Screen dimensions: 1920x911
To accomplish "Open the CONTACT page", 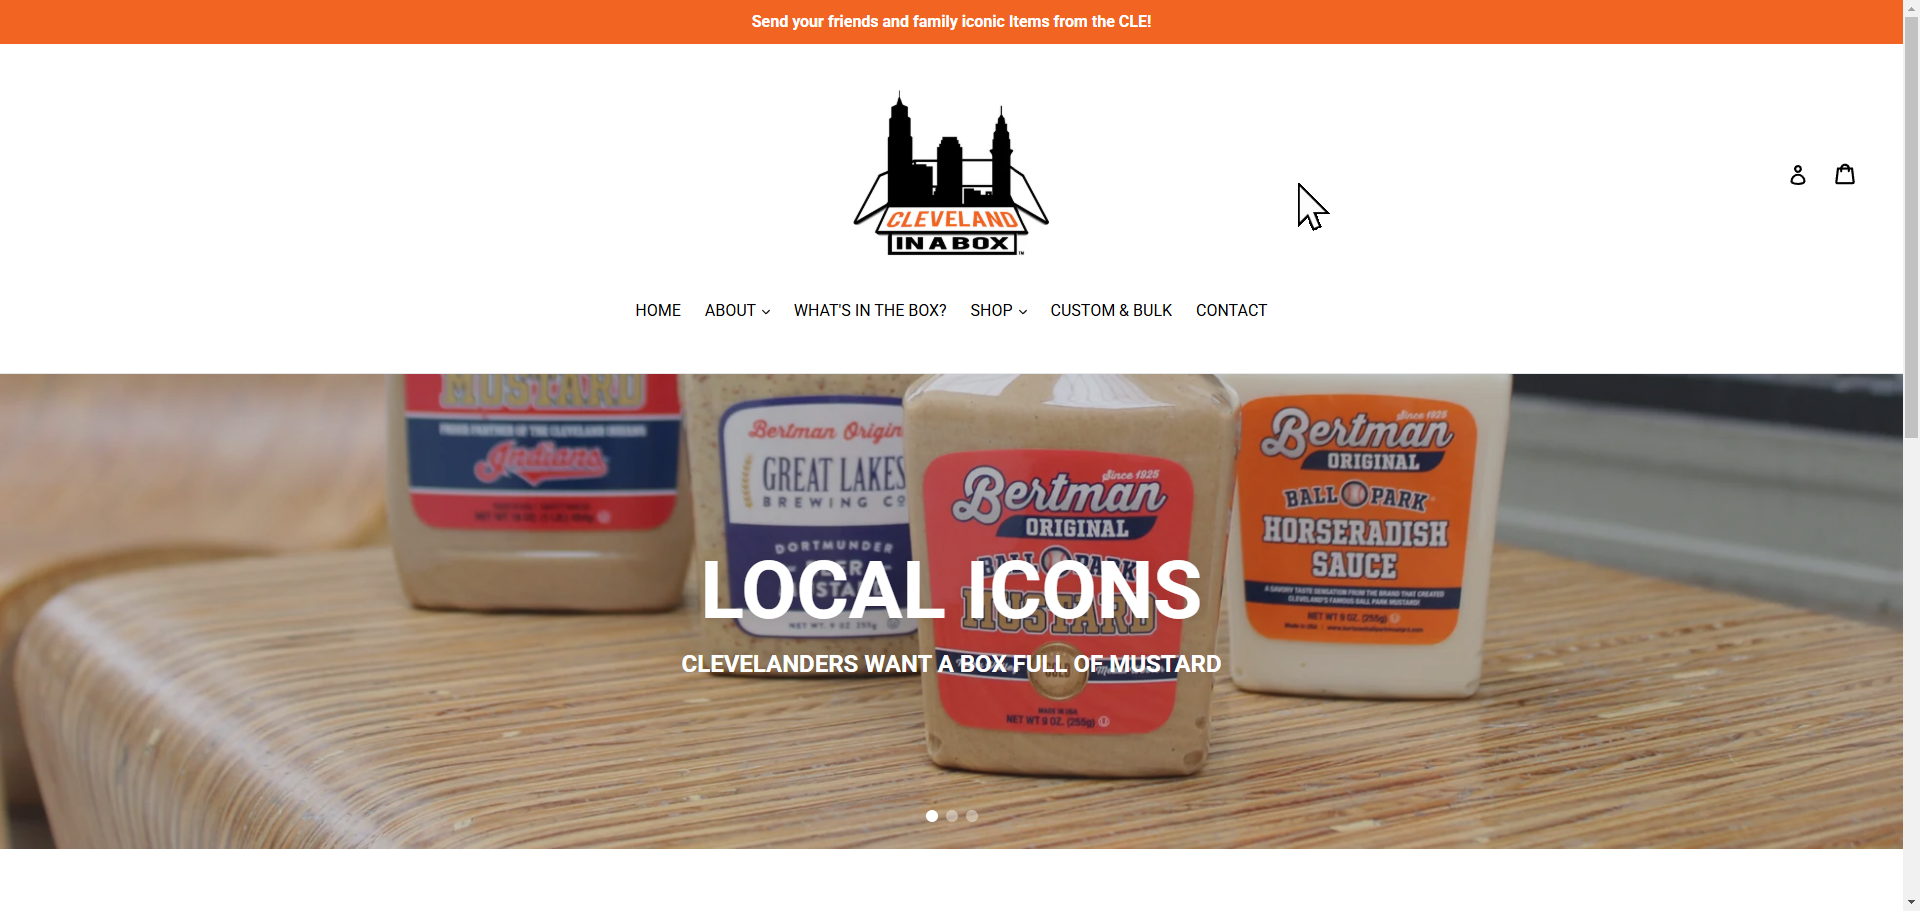I will (x=1231, y=311).
